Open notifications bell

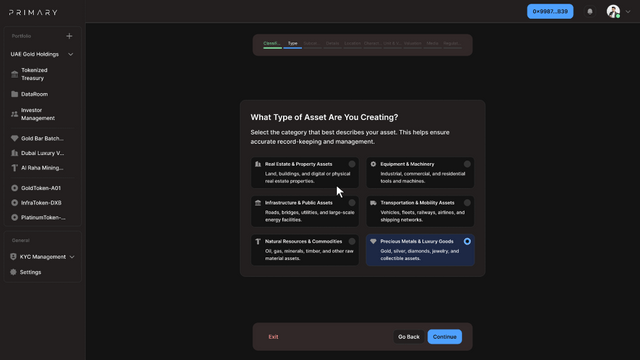(x=590, y=11)
